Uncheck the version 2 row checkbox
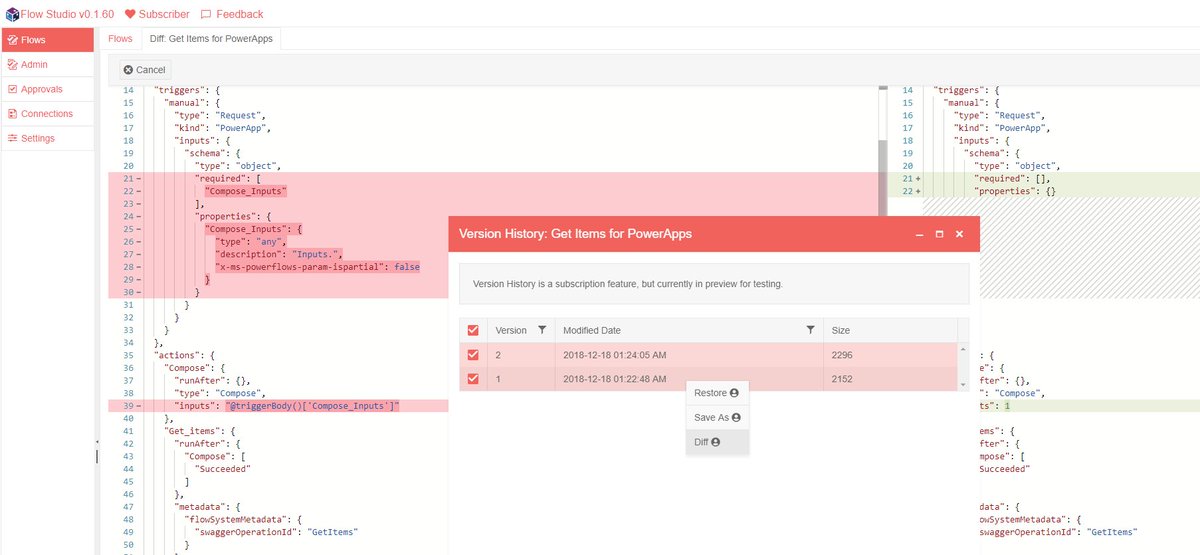 pos(473,355)
